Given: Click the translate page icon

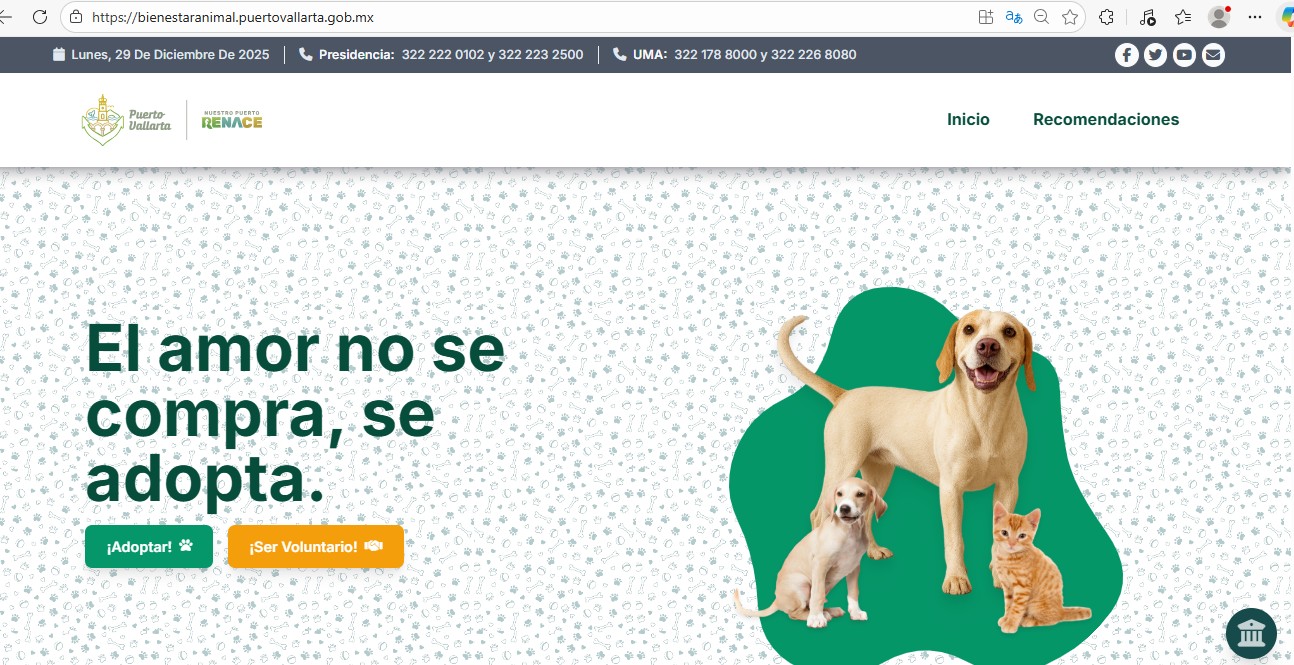Looking at the screenshot, I should [1014, 17].
